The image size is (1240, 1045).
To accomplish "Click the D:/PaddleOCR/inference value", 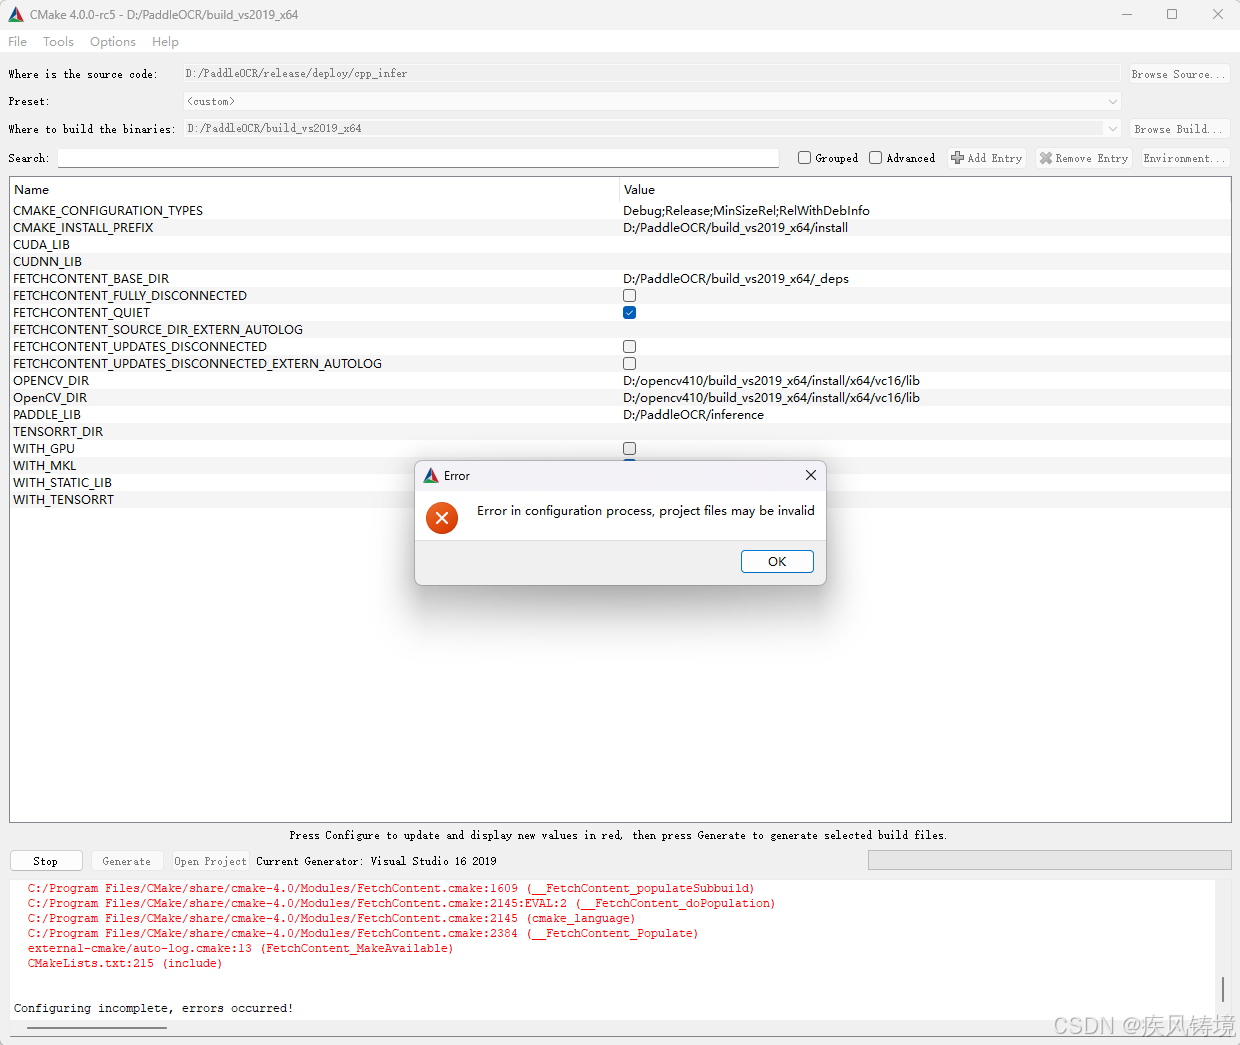I will click(693, 415).
